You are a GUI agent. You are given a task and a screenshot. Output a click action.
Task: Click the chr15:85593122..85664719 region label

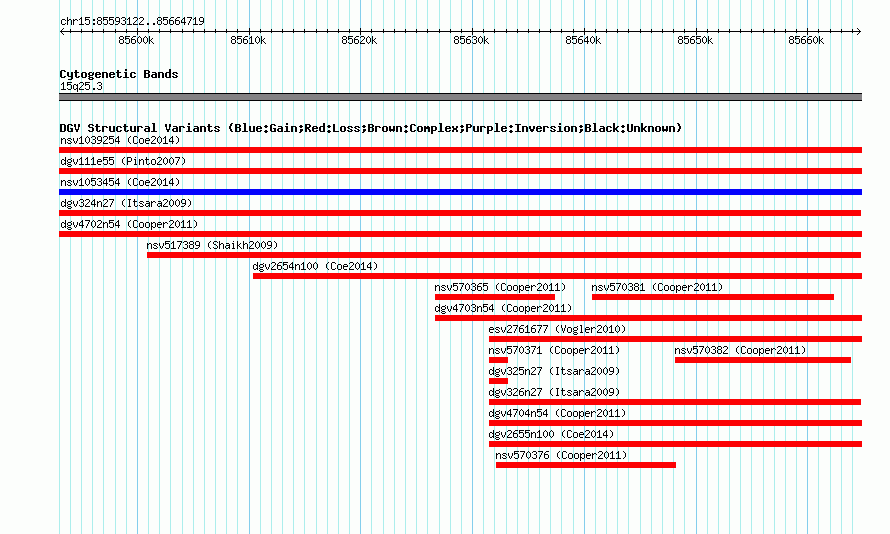point(132,21)
